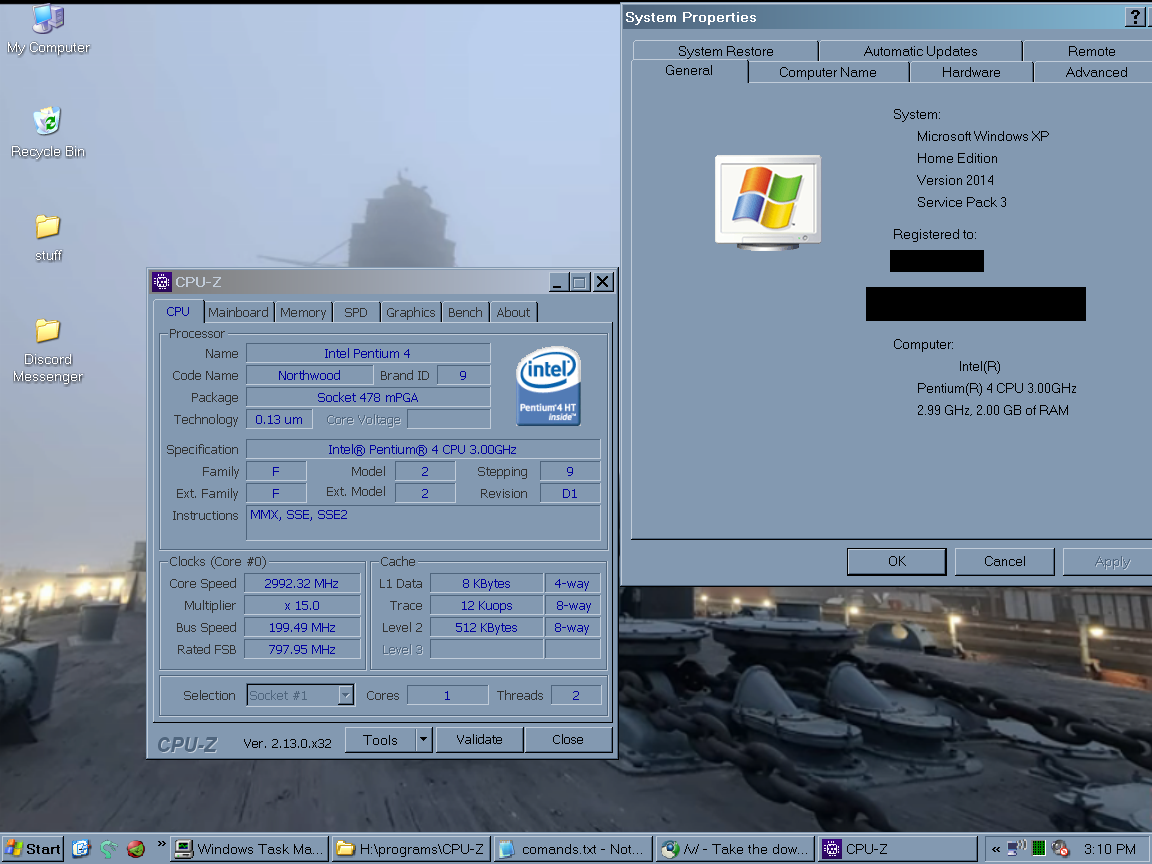The image size is (1152, 864).
Task: Switch to Windows Task Manager taskbar button
Action: 250,849
